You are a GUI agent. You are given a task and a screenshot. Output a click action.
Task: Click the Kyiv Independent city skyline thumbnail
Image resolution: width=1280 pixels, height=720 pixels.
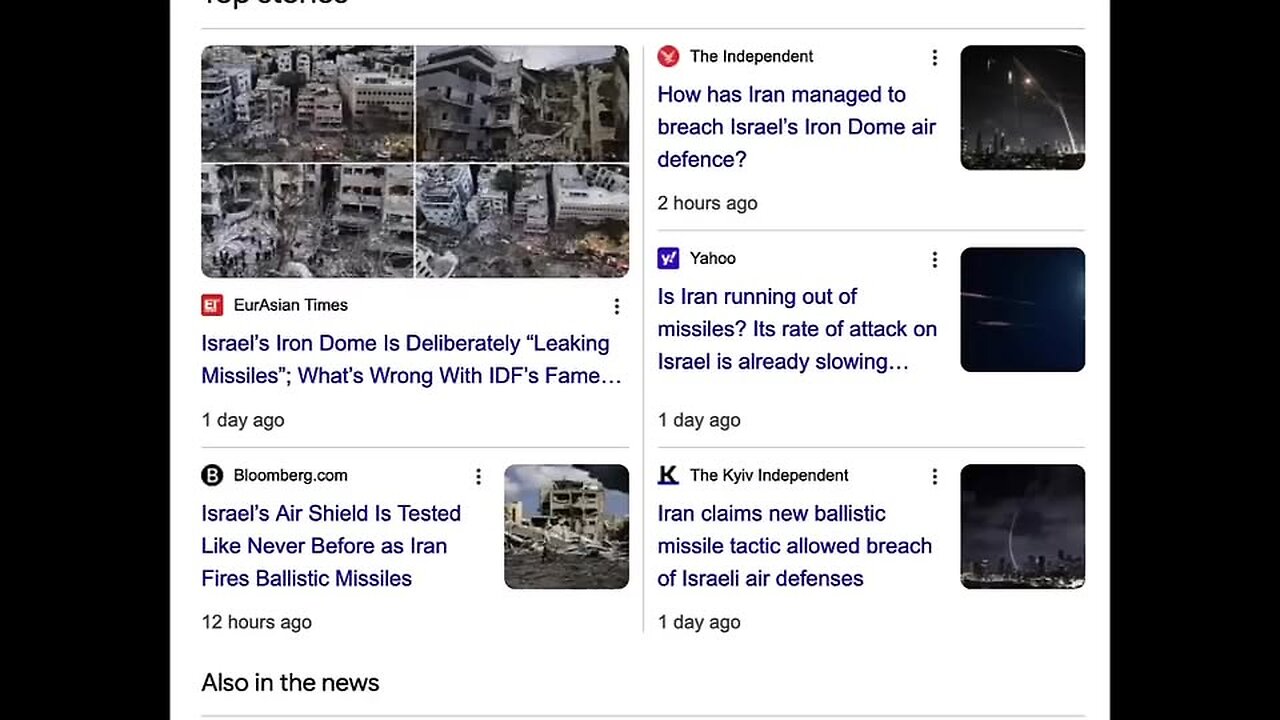pyautogui.click(x=1022, y=526)
